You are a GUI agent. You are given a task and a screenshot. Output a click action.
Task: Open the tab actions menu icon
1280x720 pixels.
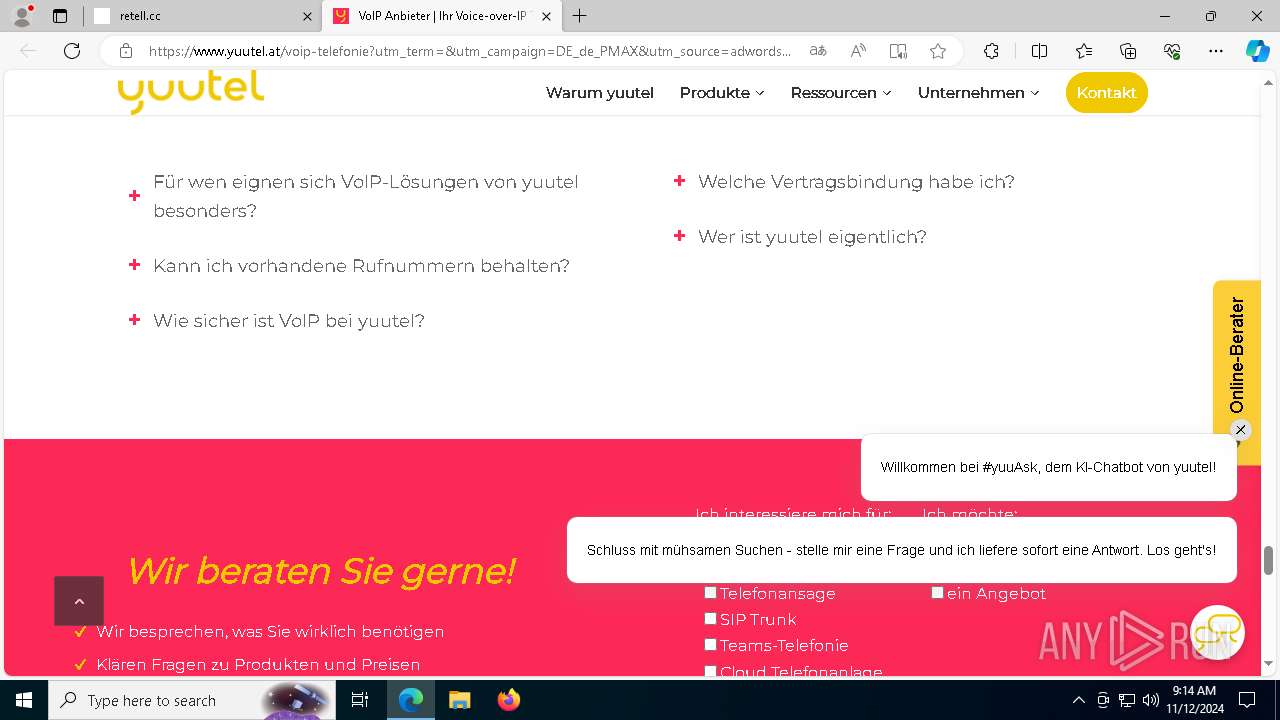60,16
